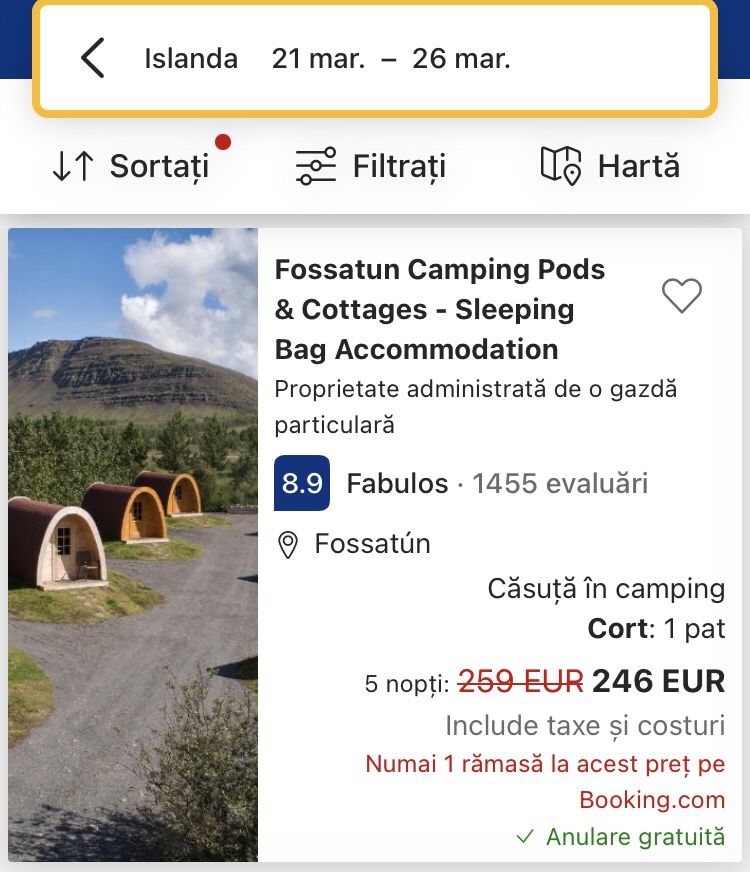Open the Sortați sorting options

[x=159, y=166]
